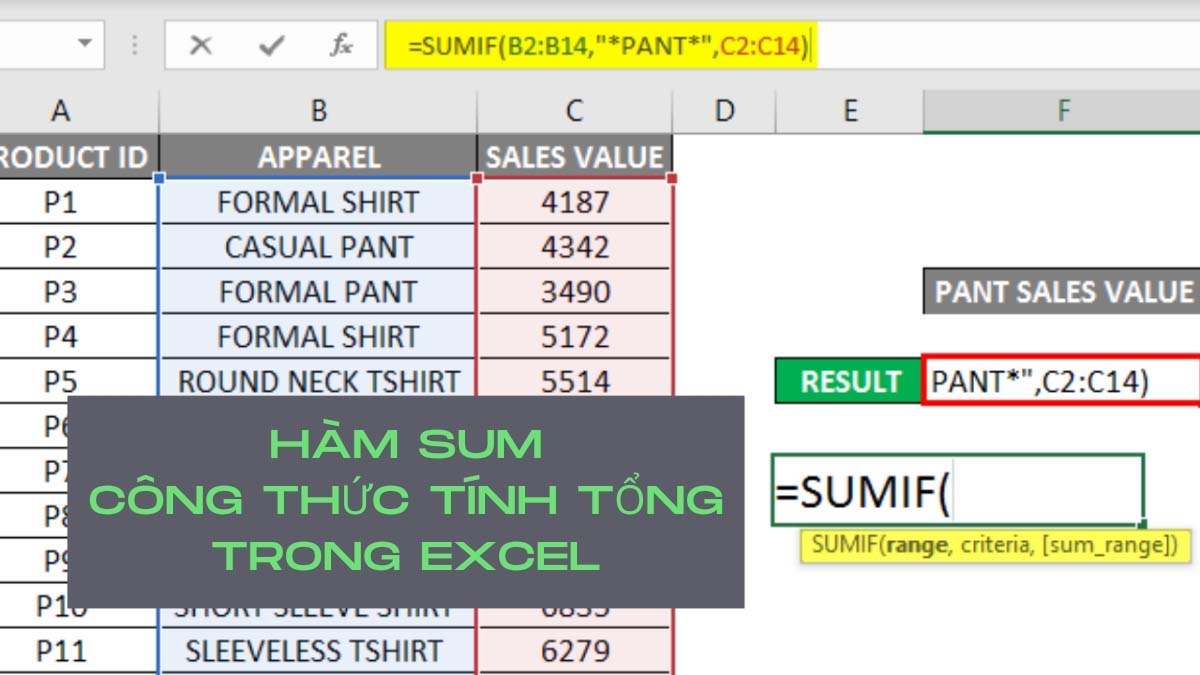
Task: Click the PANT SALES VALUE header cell
Action: [1062, 292]
